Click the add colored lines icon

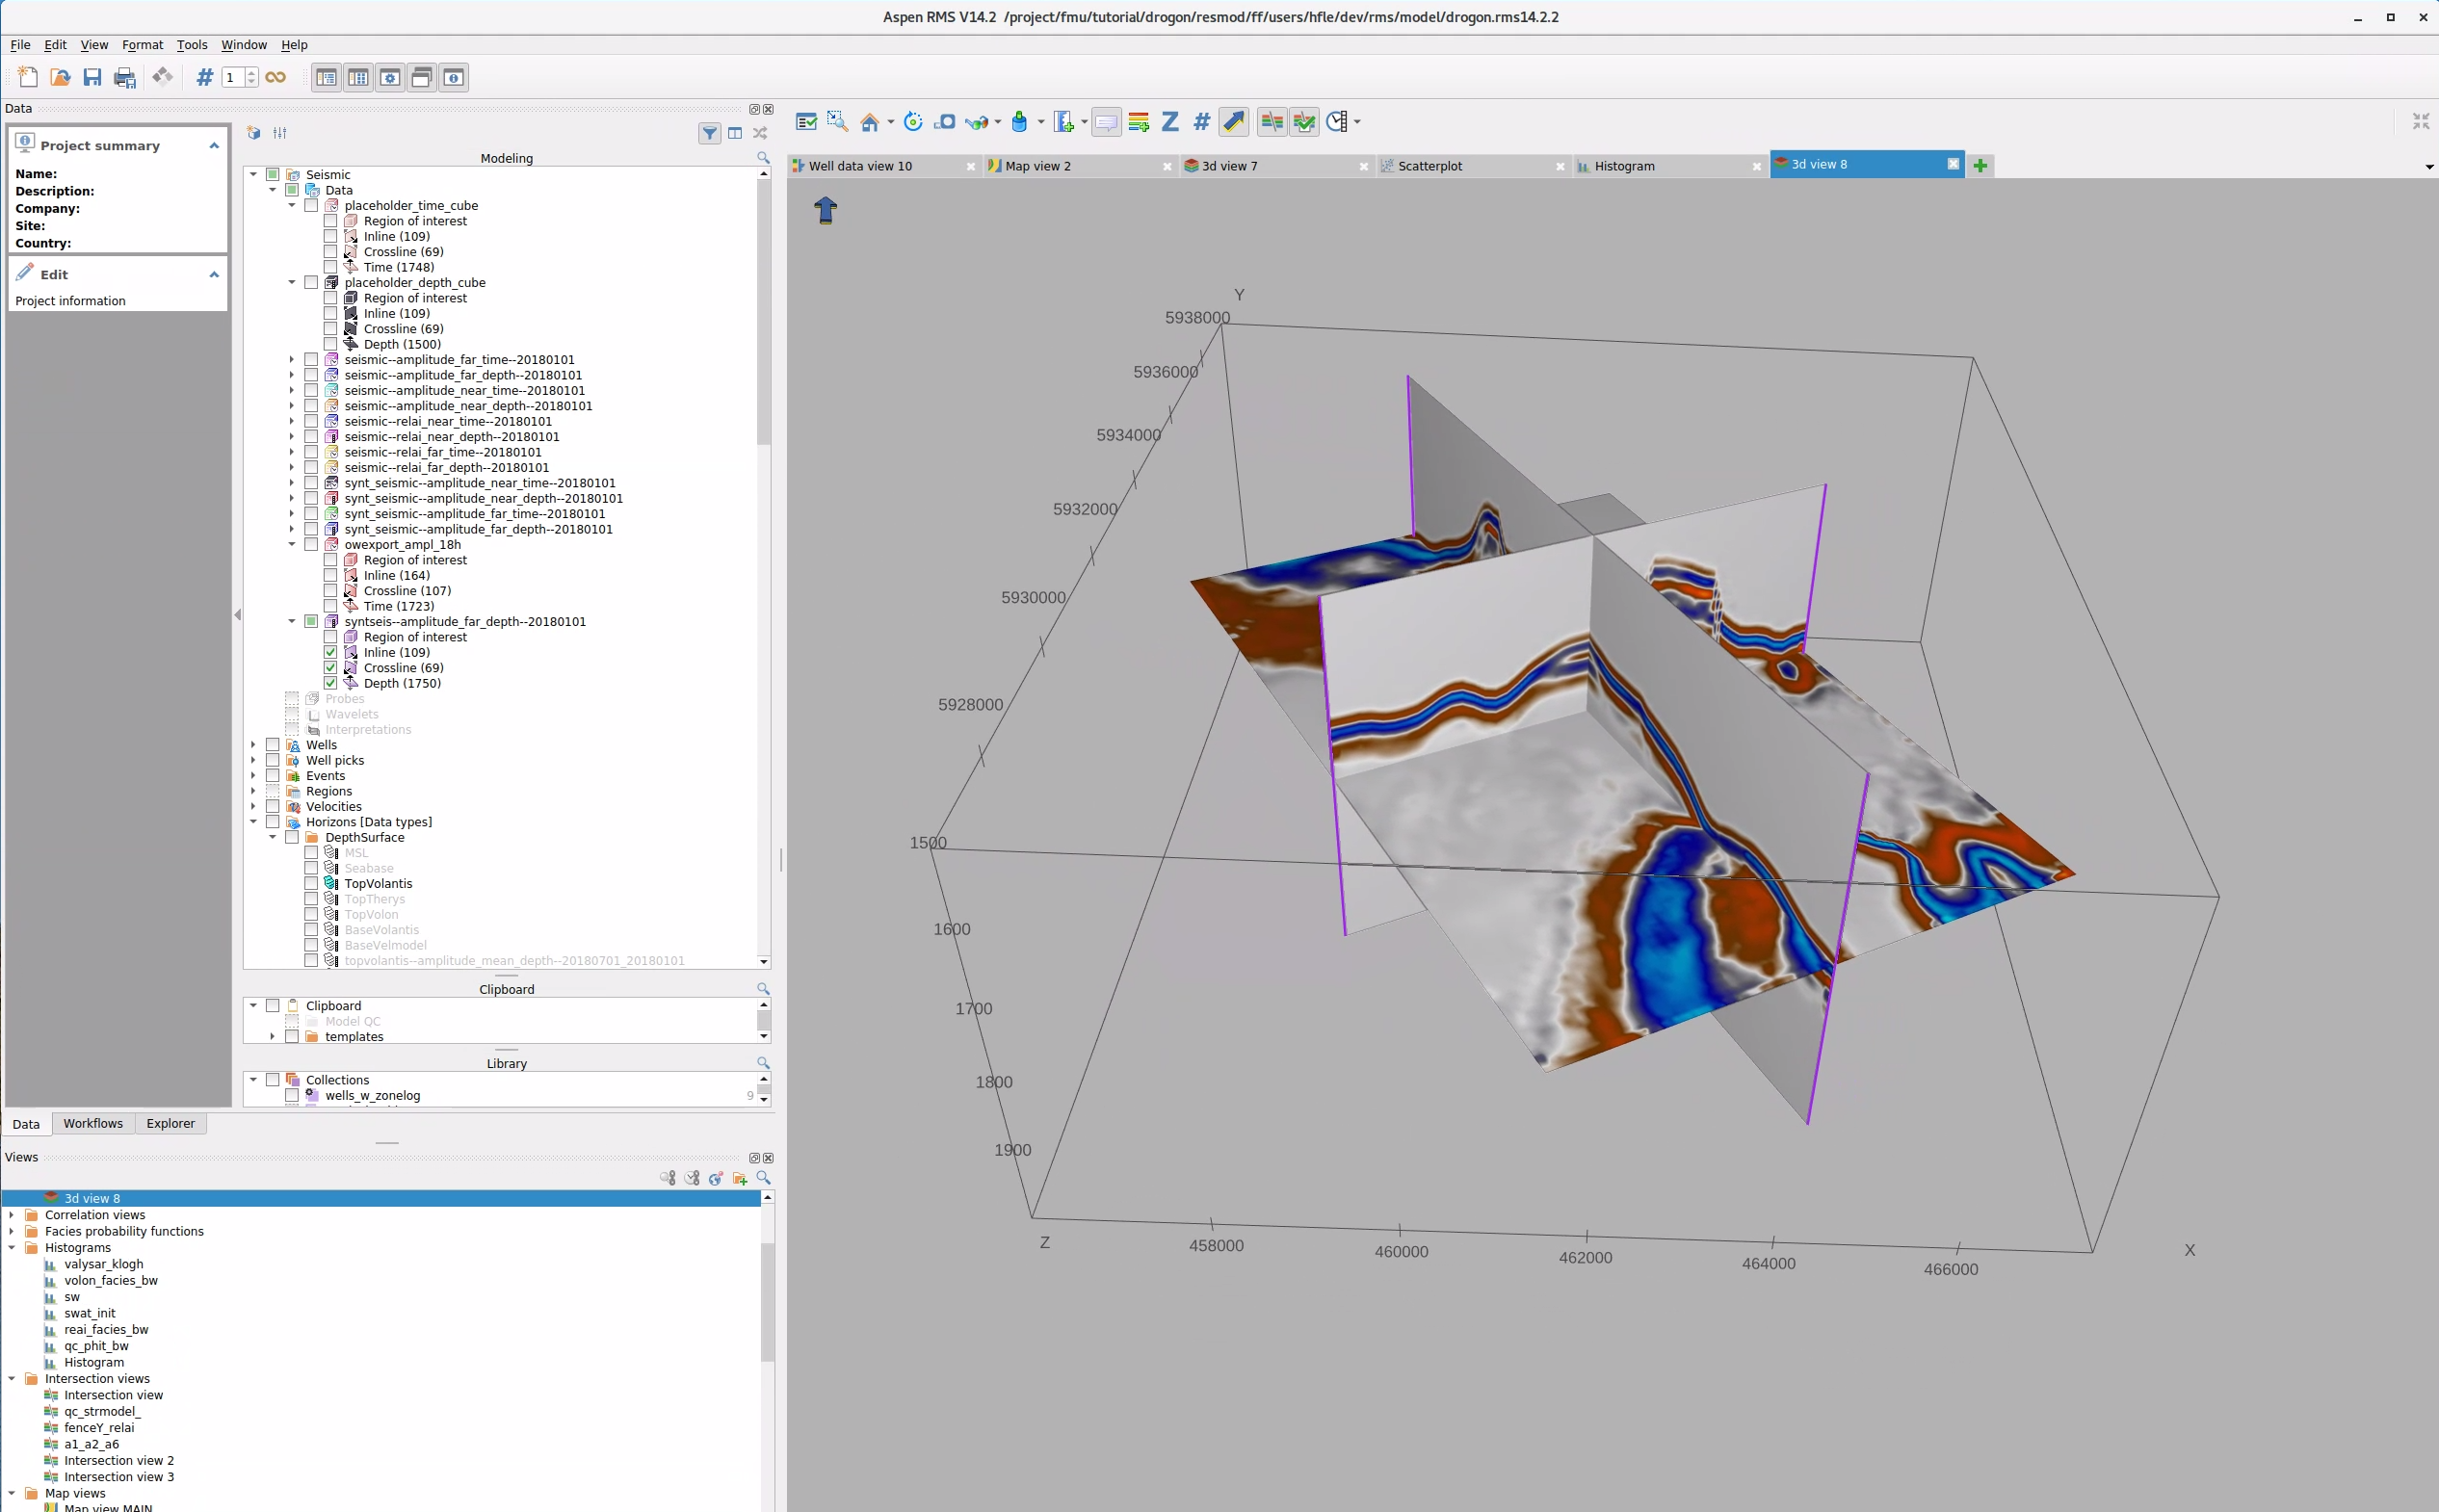tap(1138, 122)
